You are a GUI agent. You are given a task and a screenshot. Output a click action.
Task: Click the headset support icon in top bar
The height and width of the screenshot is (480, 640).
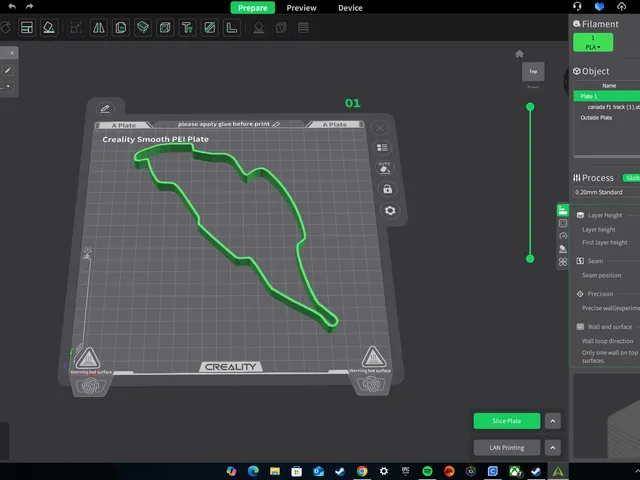(577, 7)
